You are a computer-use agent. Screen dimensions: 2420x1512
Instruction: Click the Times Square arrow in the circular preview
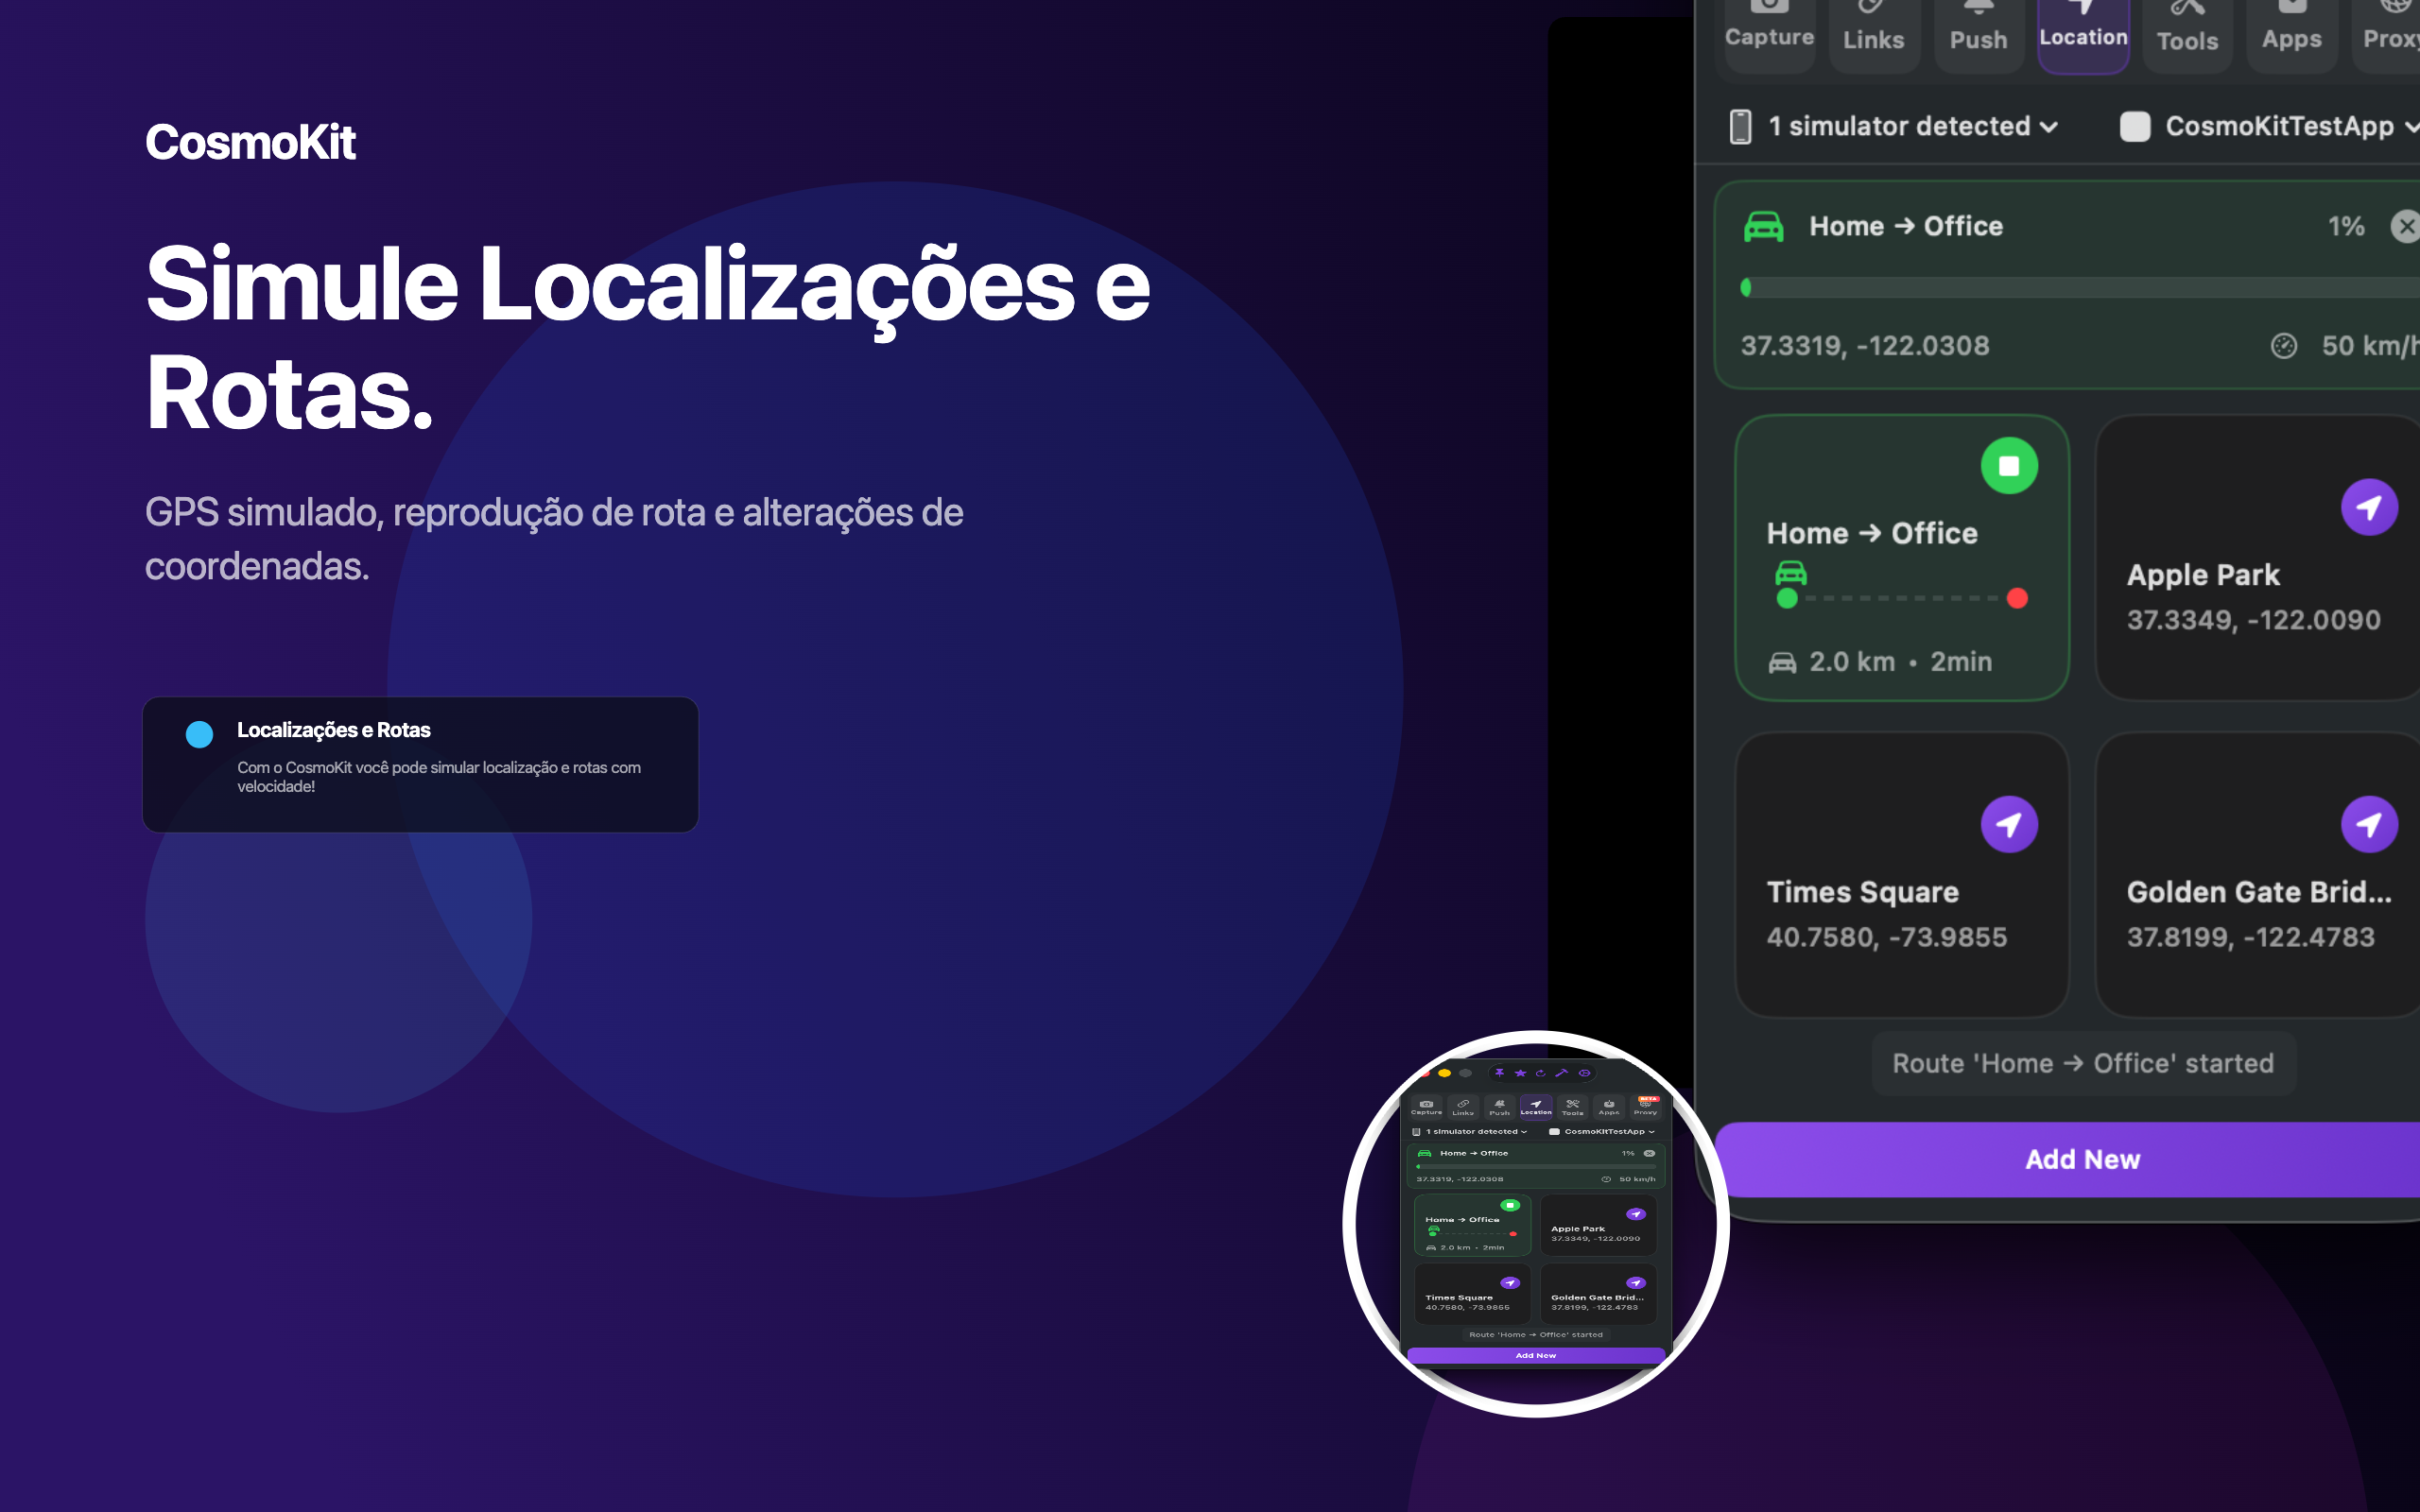coord(1510,1283)
